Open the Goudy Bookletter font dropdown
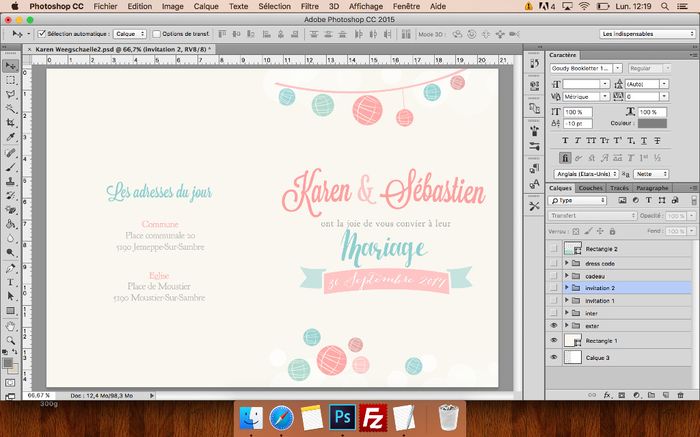700x437 pixels. pos(618,68)
